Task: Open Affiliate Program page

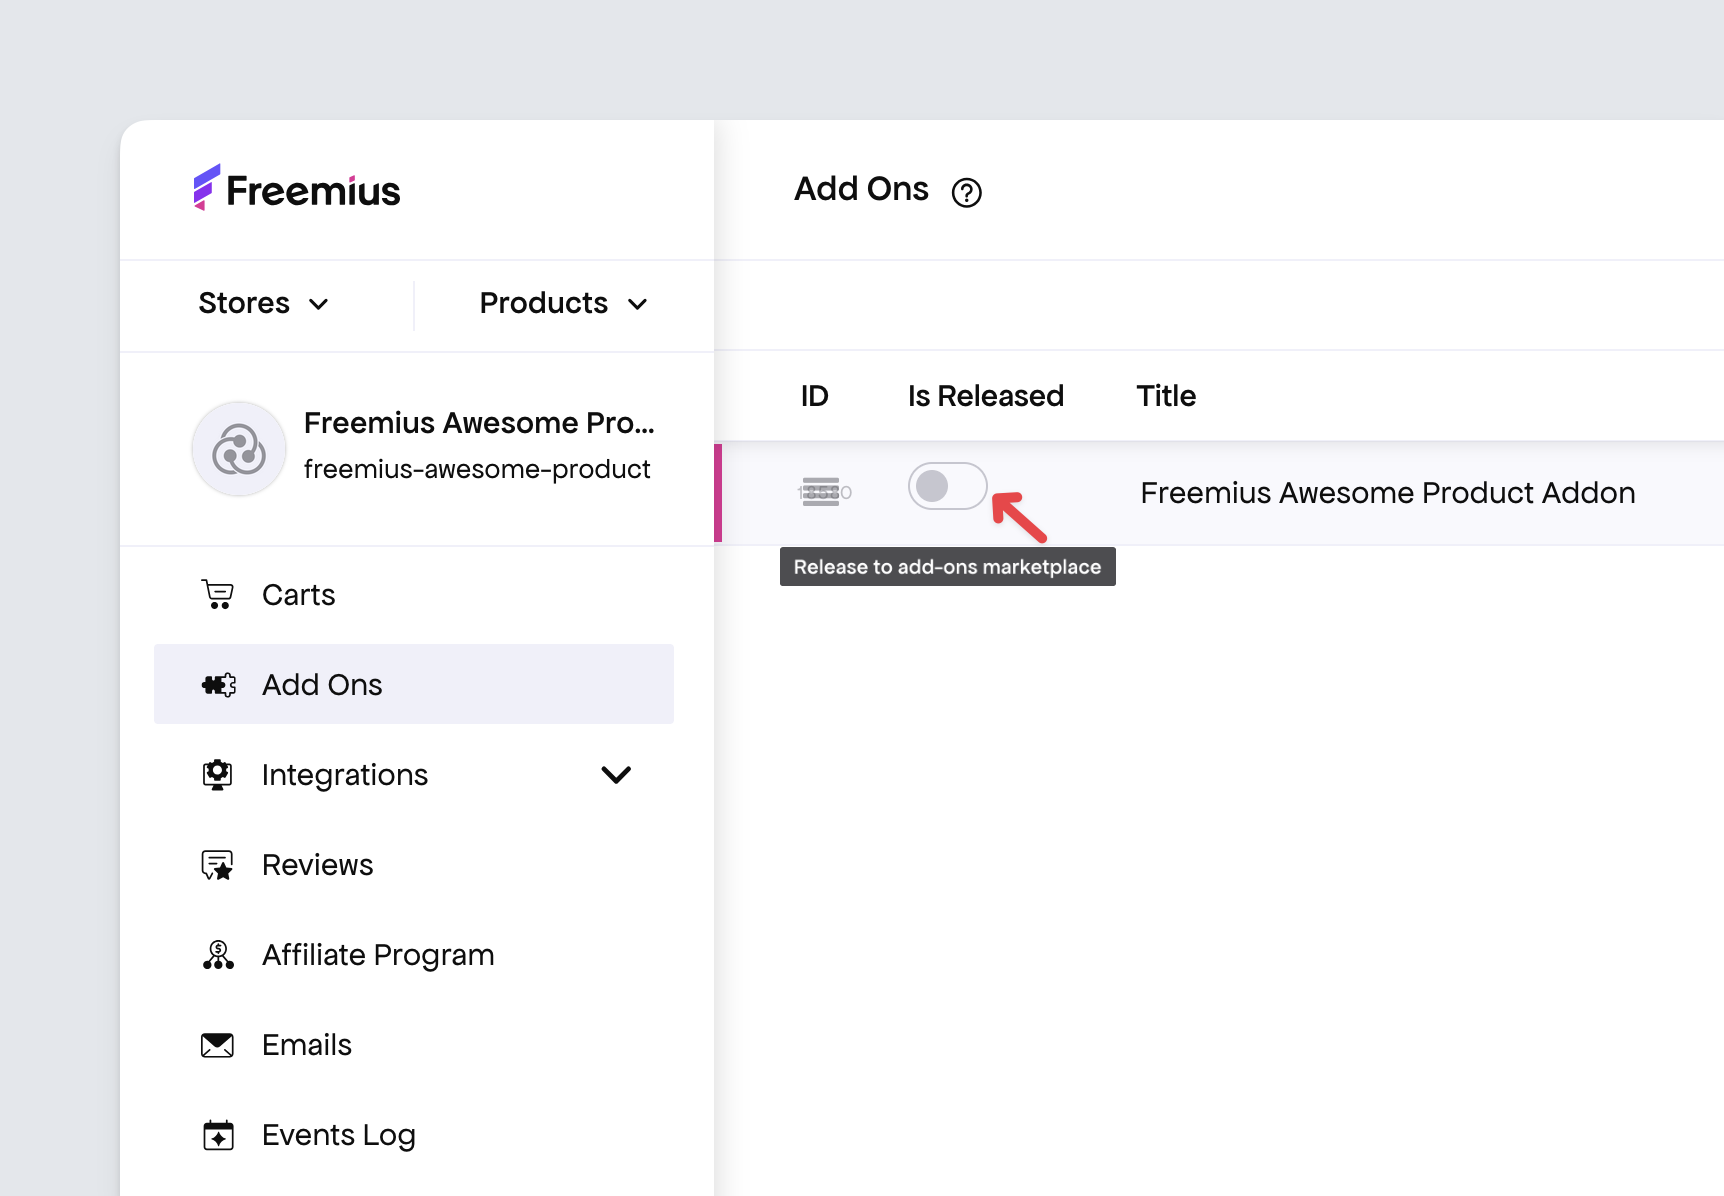Action: tap(414, 955)
